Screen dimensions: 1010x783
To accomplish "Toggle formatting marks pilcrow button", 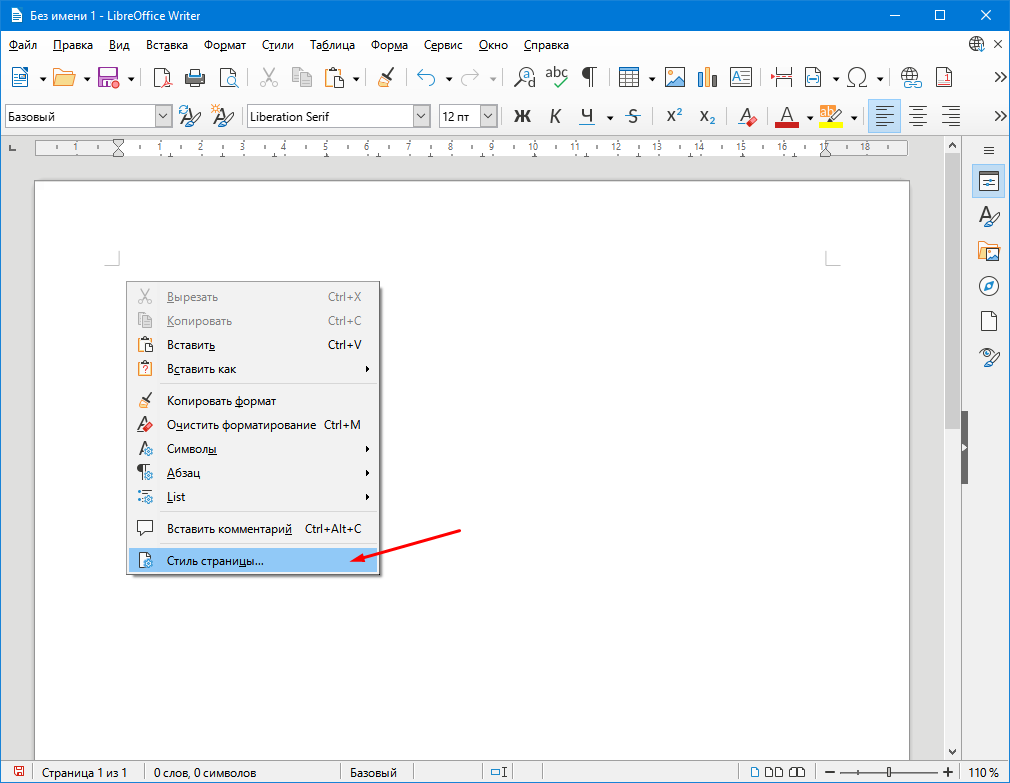I will [589, 77].
